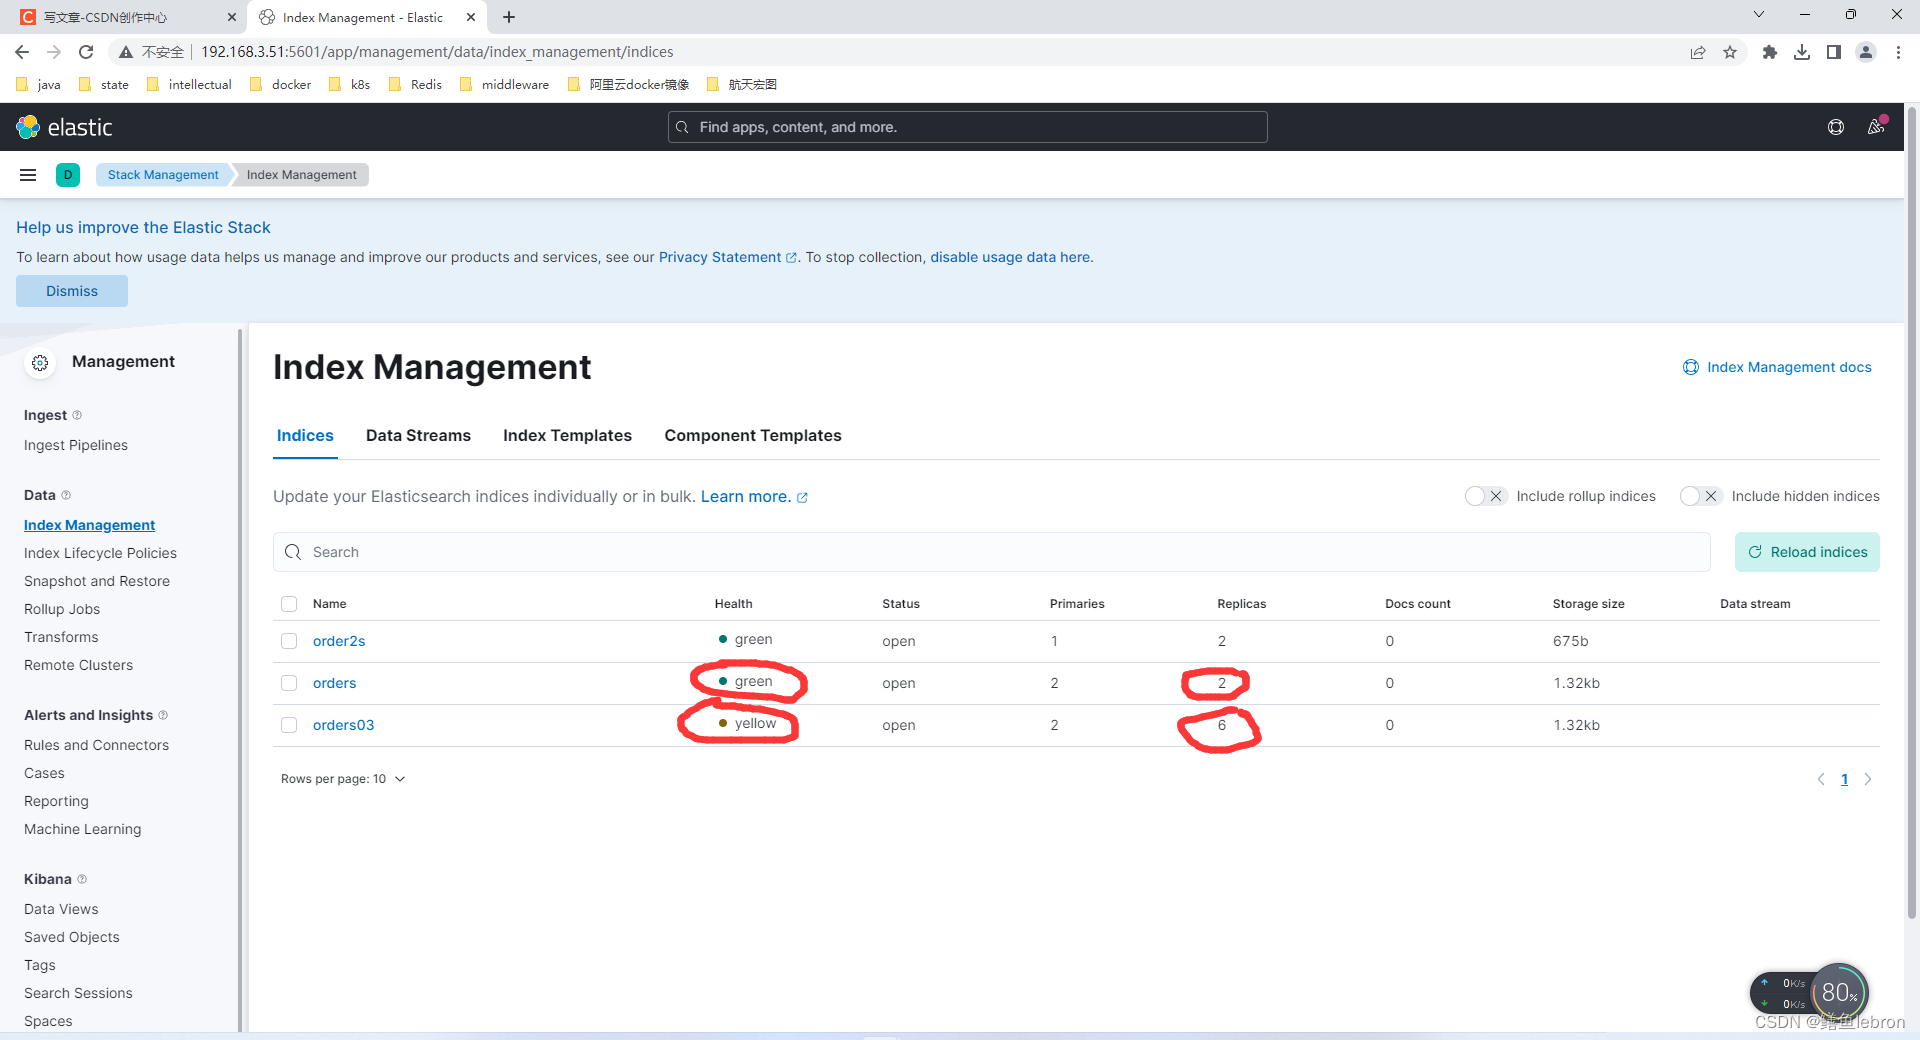This screenshot has height=1040, width=1920.
Task: Open orders03 index details
Action: 343,725
